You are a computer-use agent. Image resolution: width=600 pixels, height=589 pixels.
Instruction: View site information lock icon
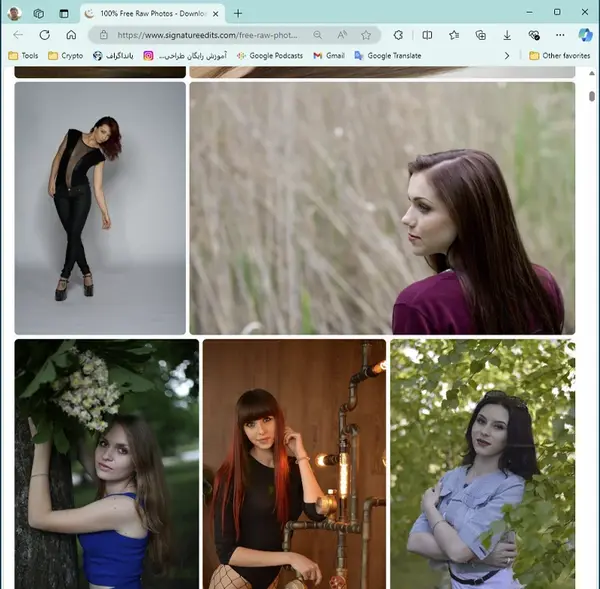click(104, 35)
